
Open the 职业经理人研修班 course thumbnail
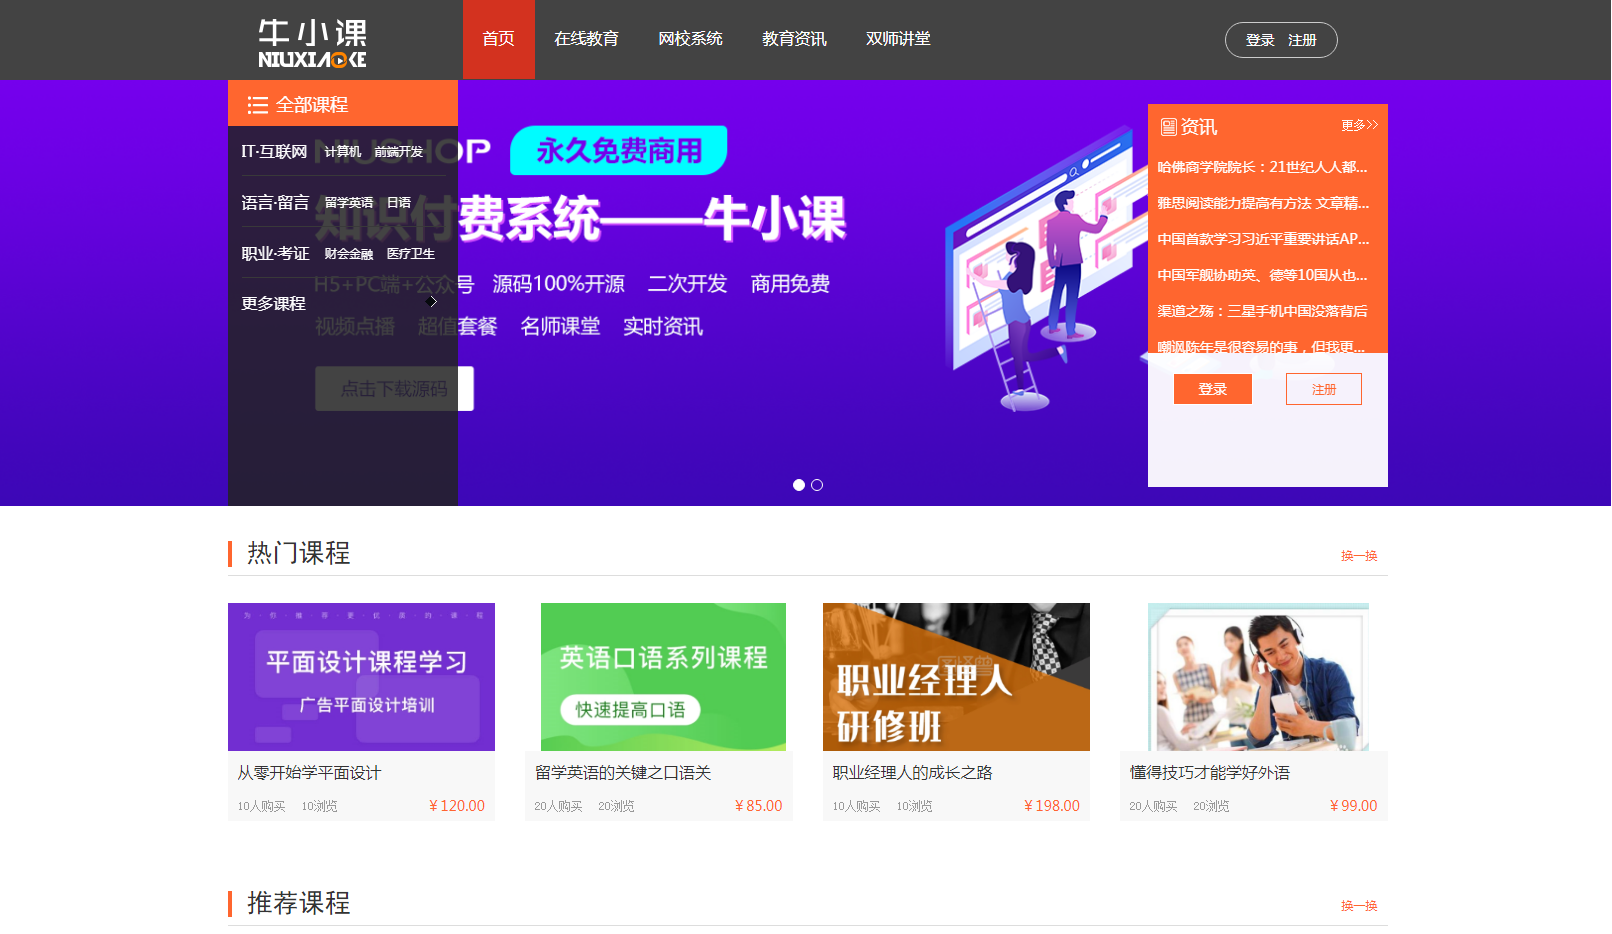click(956, 677)
